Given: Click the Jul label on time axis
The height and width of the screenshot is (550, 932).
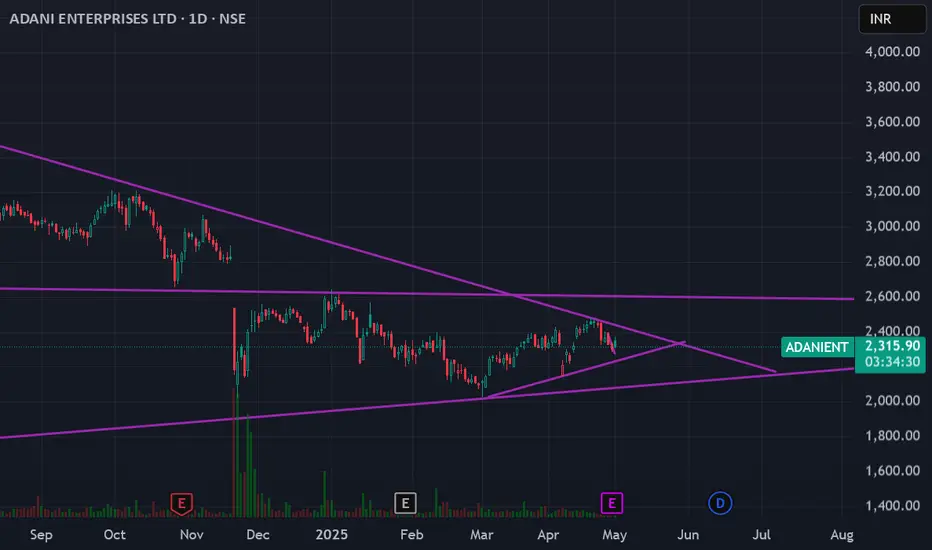Looking at the screenshot, I should pos(761,535).
